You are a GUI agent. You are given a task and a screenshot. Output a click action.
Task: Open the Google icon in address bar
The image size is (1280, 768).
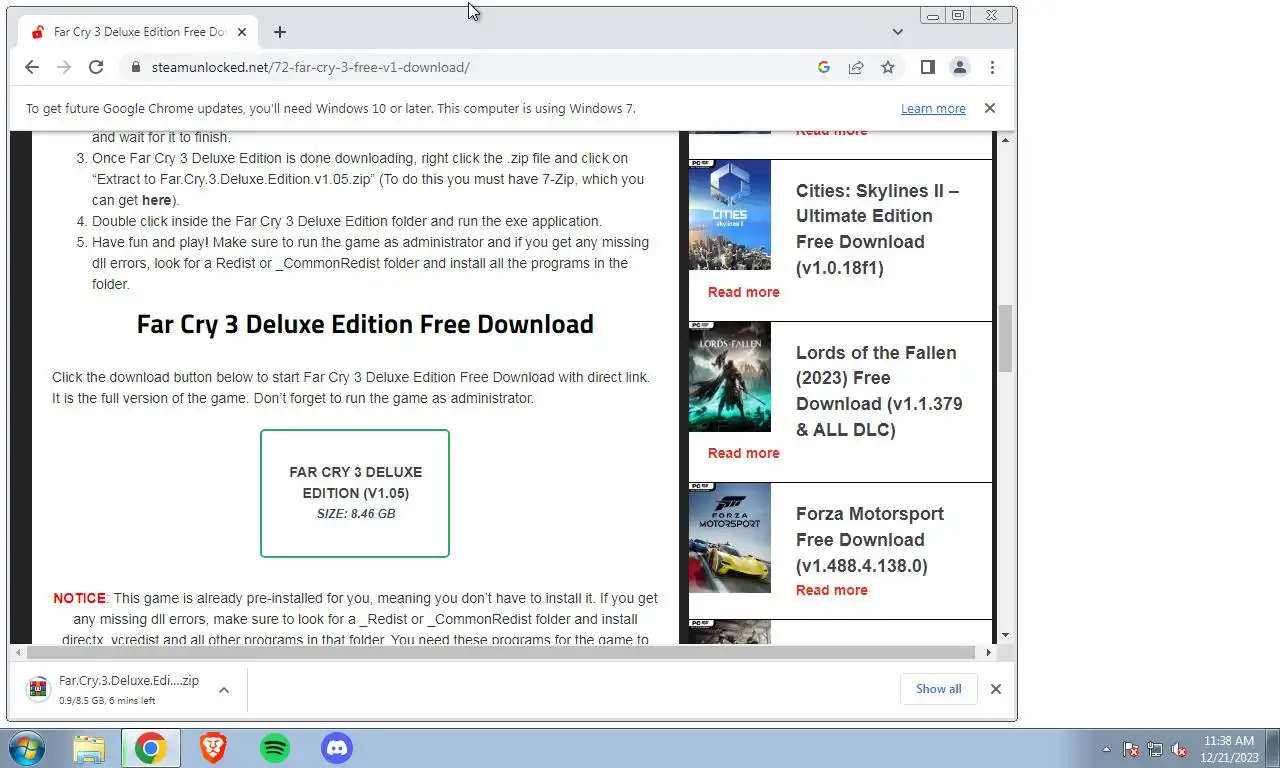point(824,67)
